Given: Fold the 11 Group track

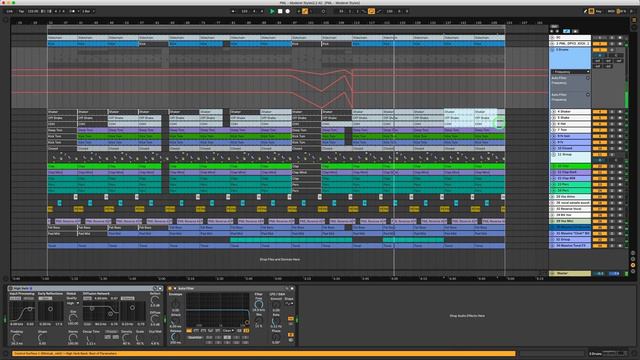Looking at the screenshot, I should coord(553,155).
